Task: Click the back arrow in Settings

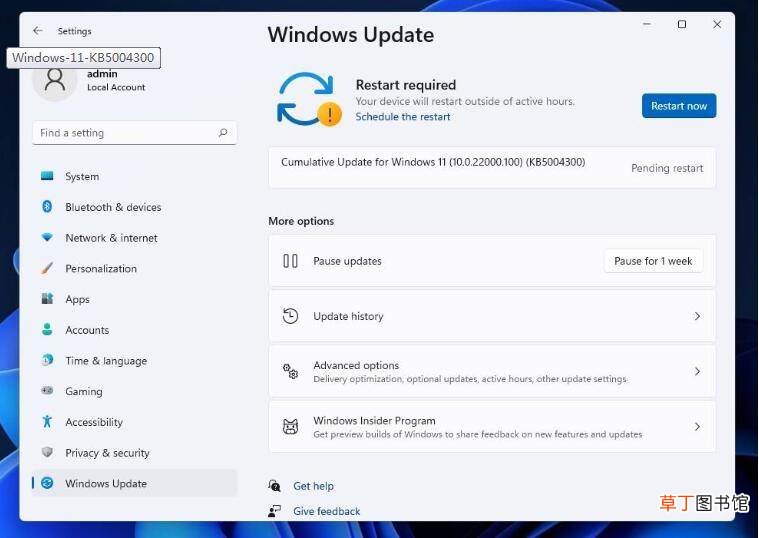Action: [38, 31]
